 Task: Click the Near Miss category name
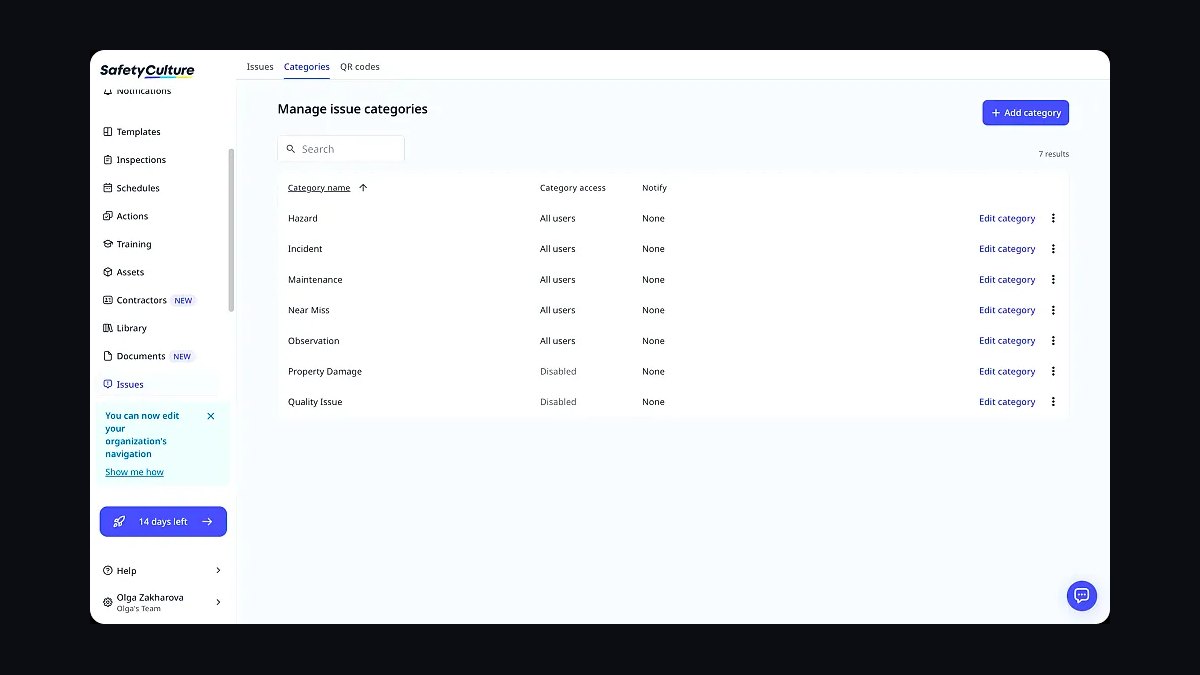[x=309, y=310]
